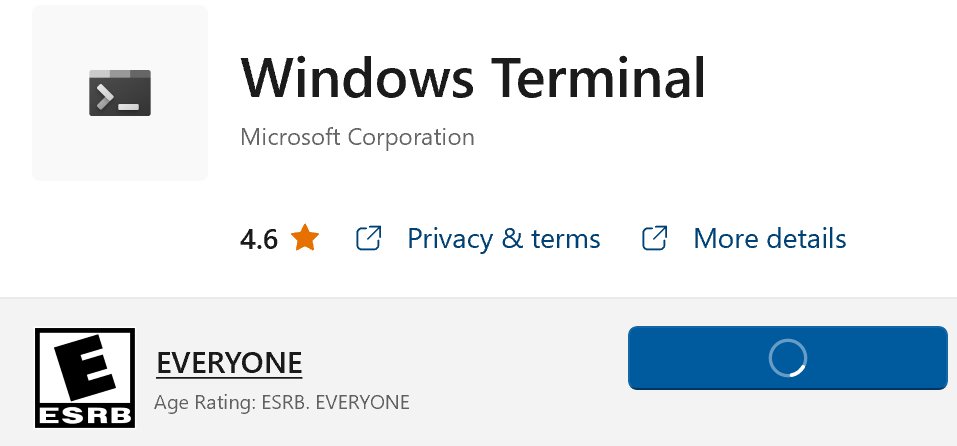Click external-link icon beside Privacy & terms
The image size is (957, 446).
(368, 239)
